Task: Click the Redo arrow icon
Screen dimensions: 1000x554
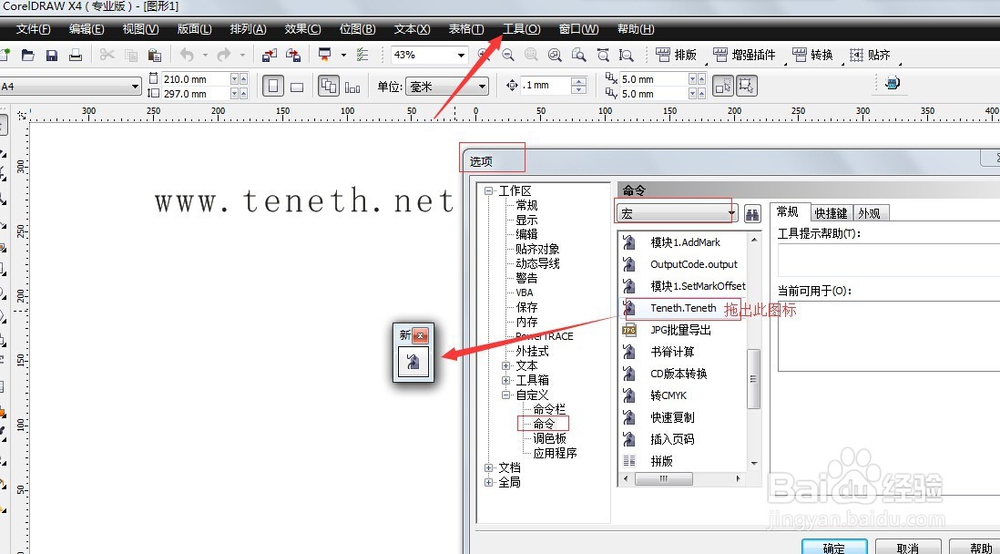Action: coord(223,55)
